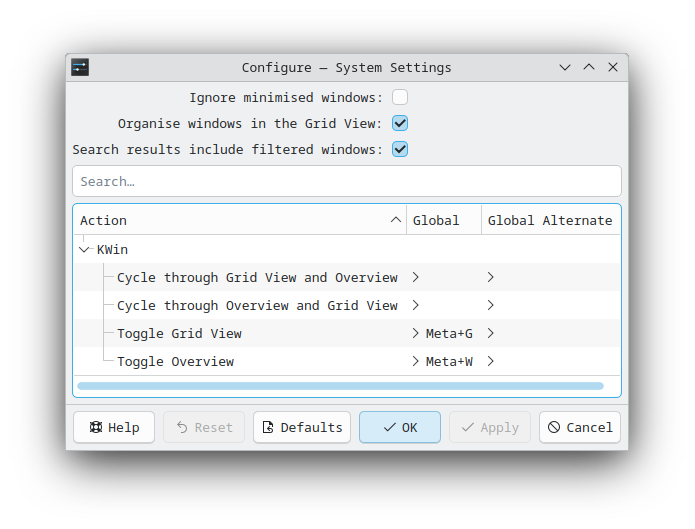This screenshot has height=529, width=695.
Task: Click the Defaults document icon button
Action: coord(302,427)
